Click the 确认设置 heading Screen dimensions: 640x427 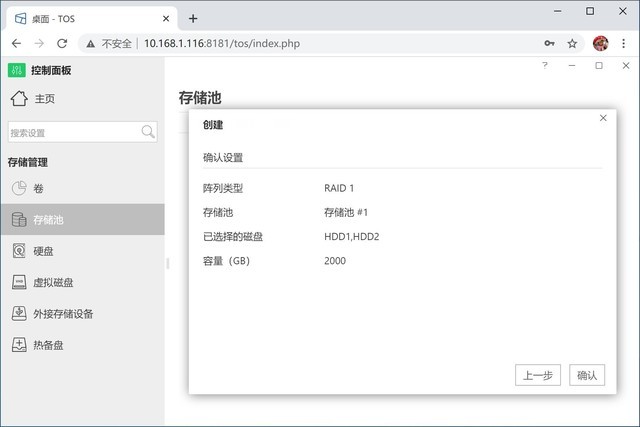click(223, 158)
